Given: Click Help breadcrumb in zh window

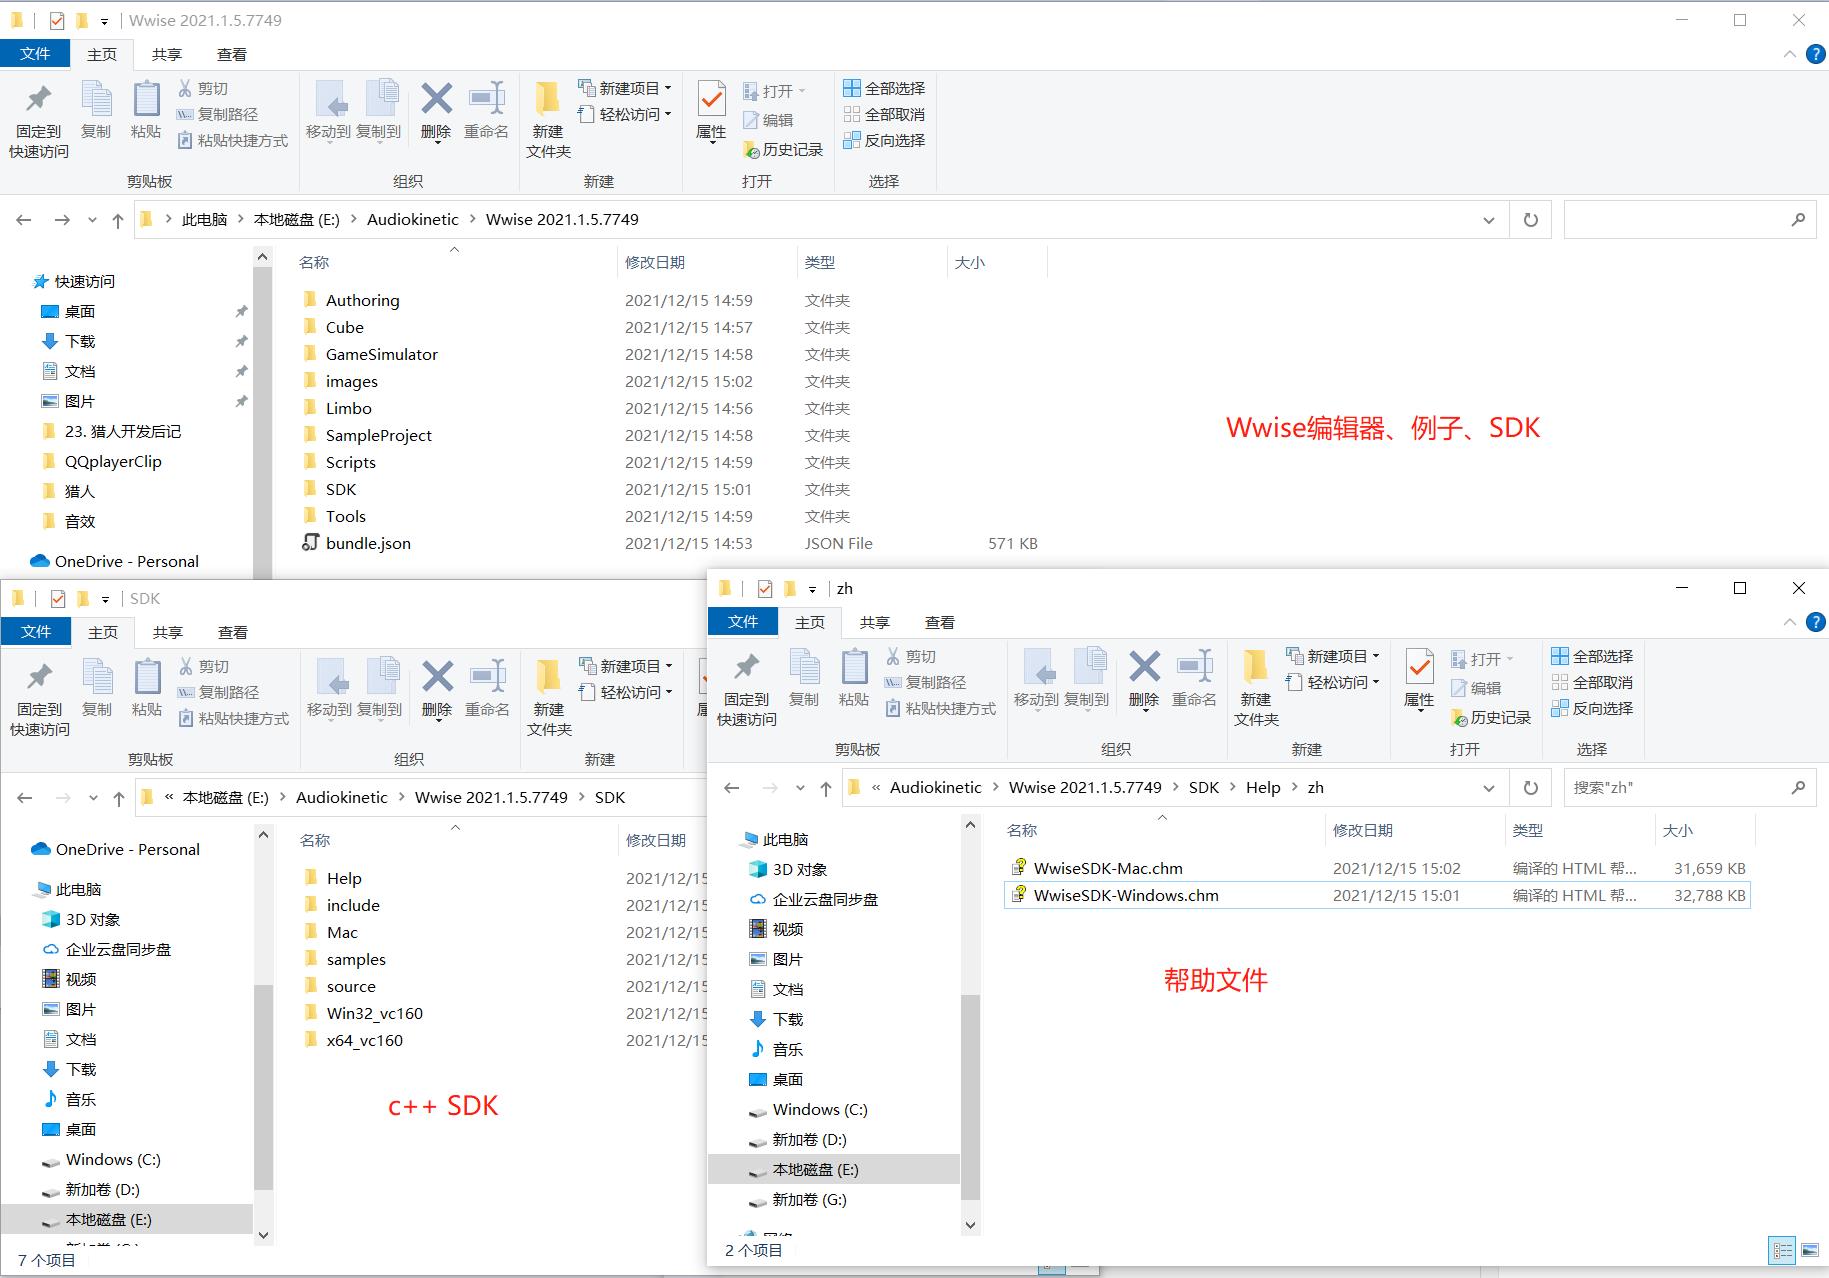Looking at the screenshot, I should 1263,788.
